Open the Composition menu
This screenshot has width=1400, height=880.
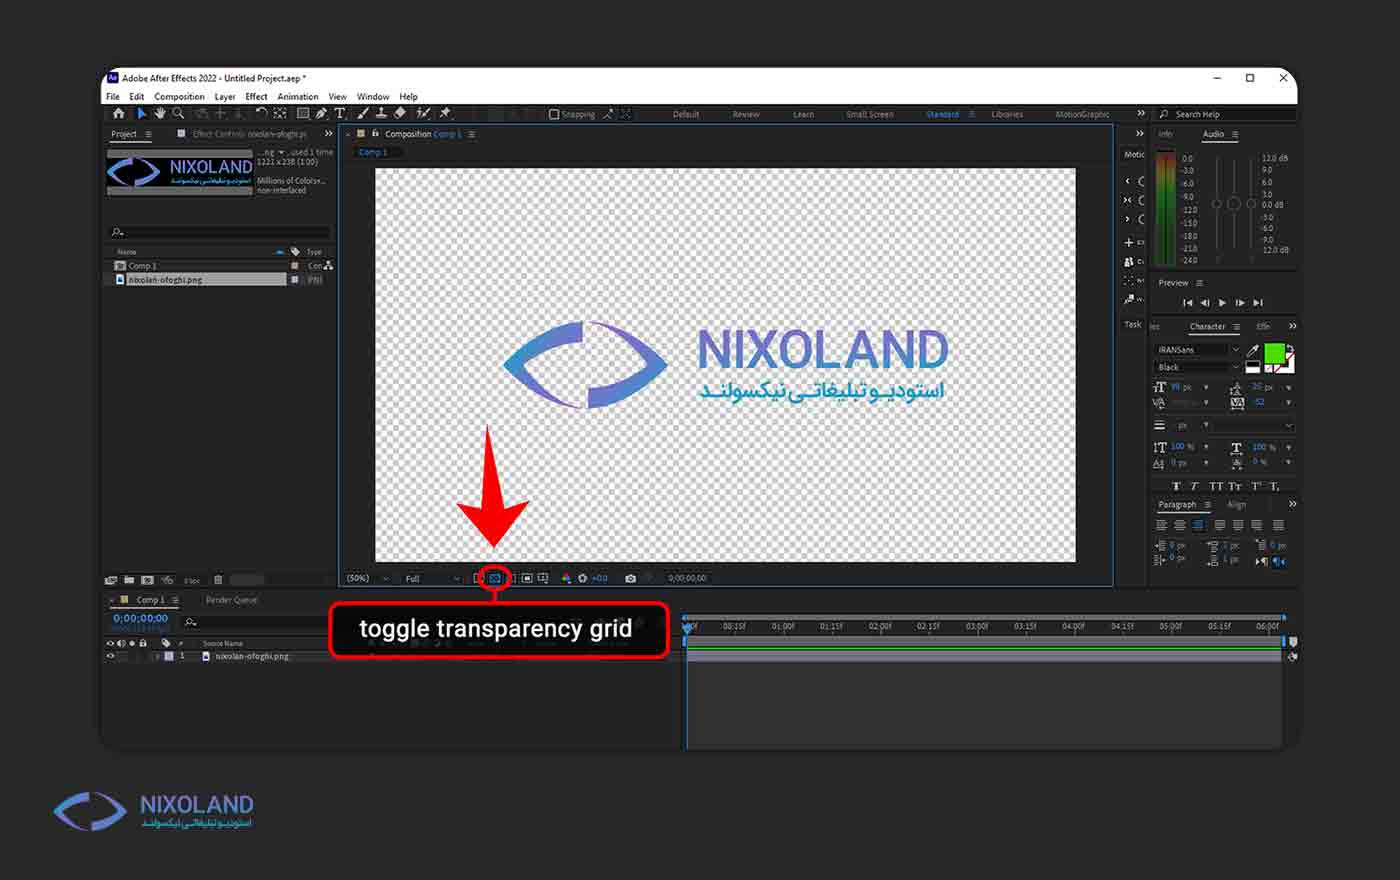(180, 97)
